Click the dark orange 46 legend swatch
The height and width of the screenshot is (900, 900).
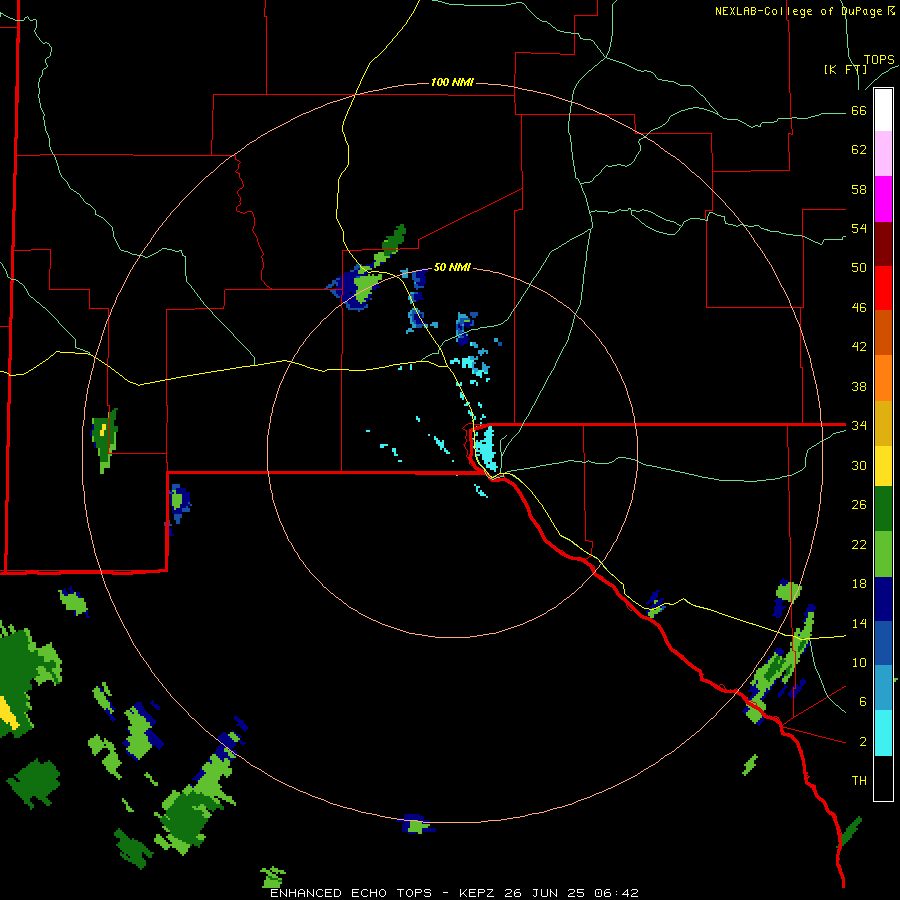pos(883,332)
